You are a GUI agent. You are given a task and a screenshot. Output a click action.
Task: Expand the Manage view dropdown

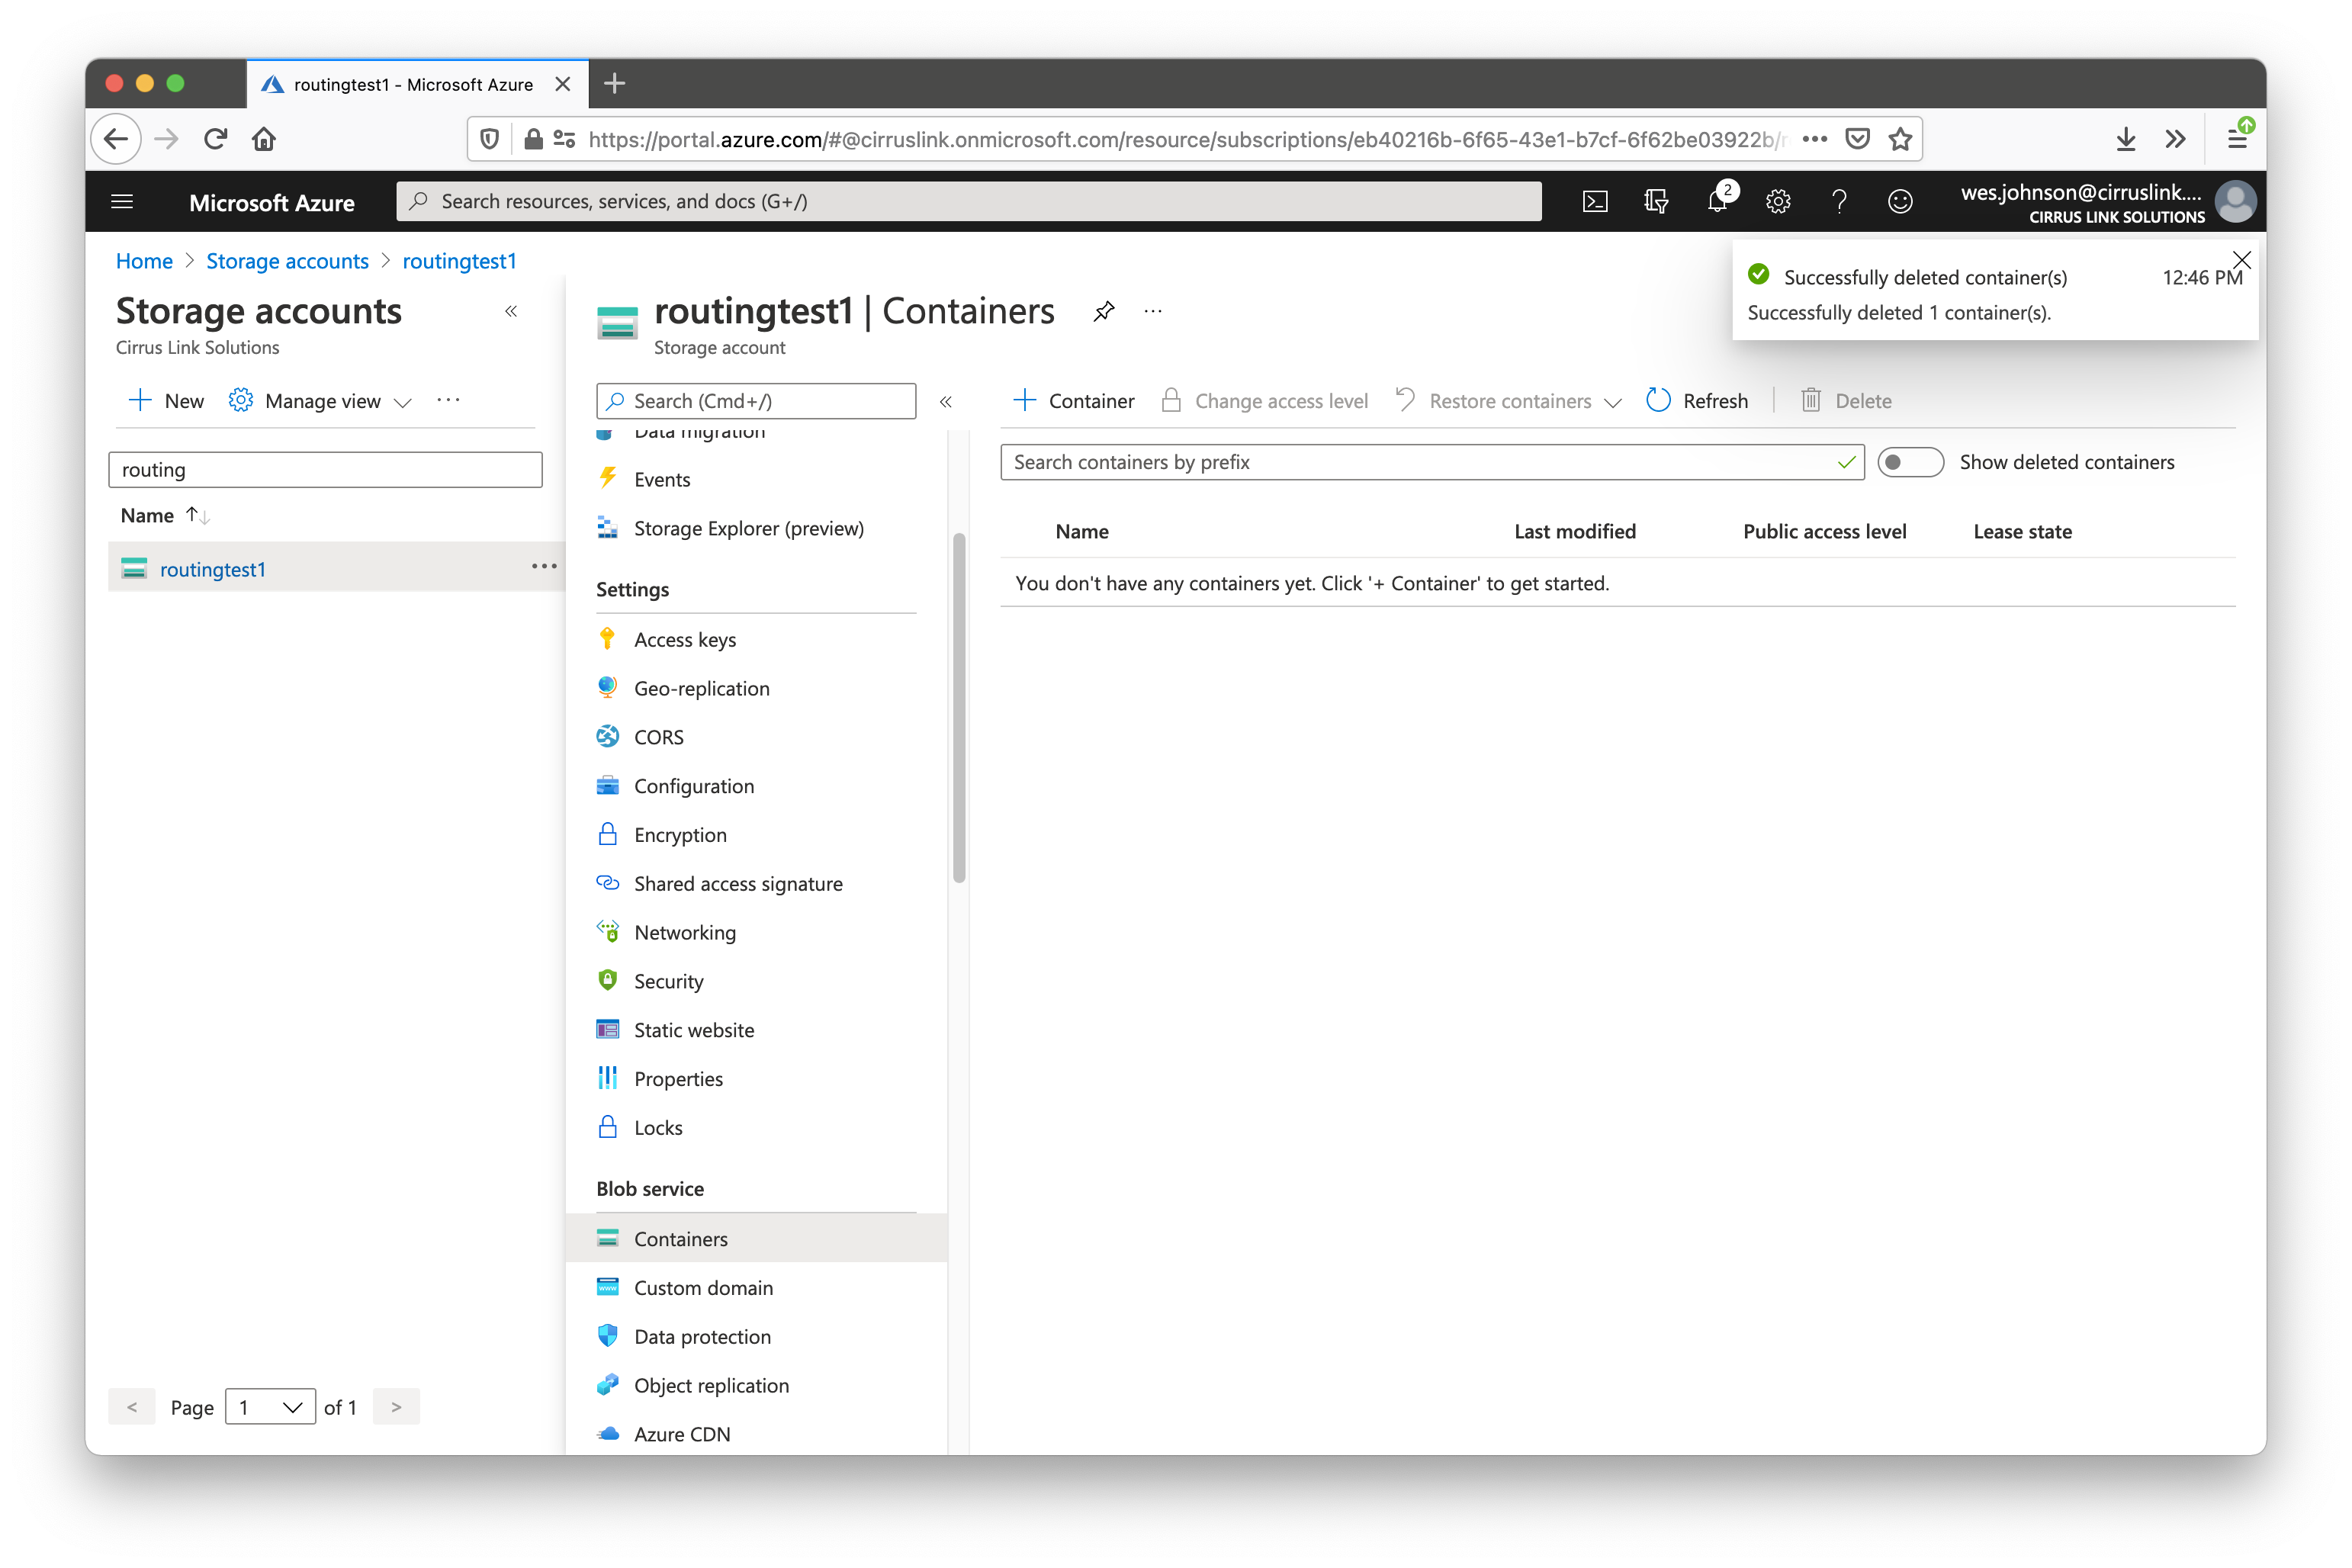pos(320,401)
